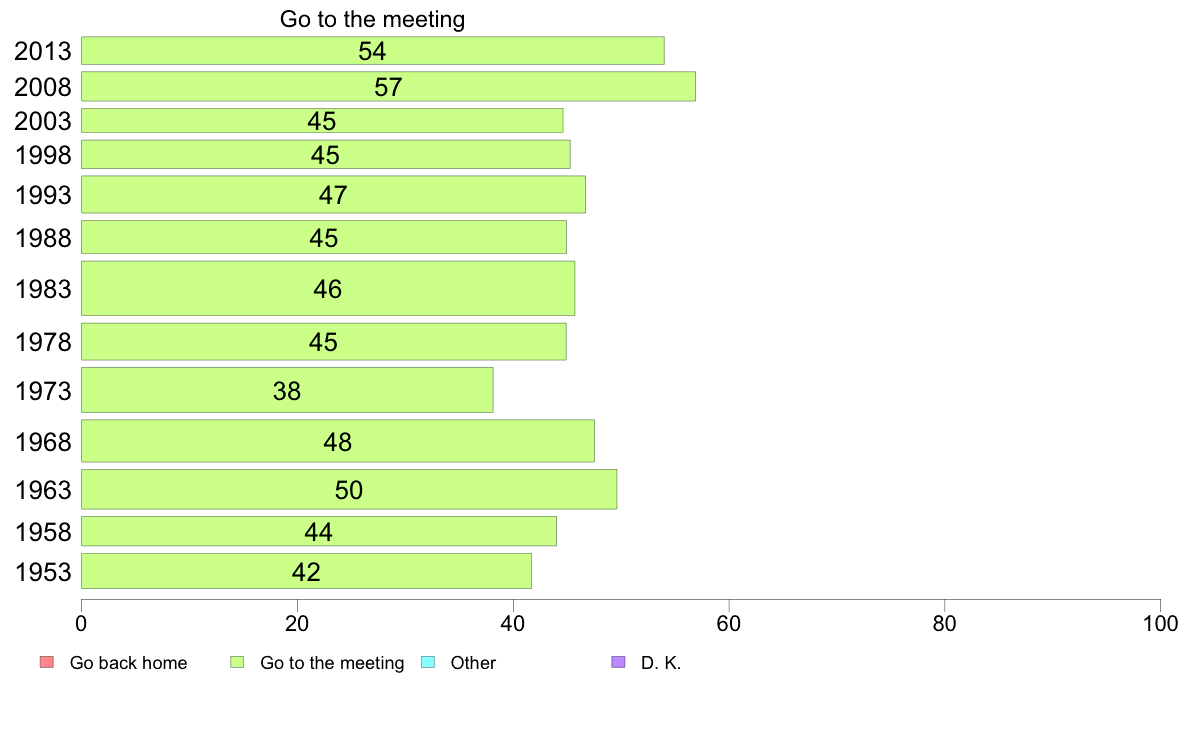Click the 2003 year axis label
Viewport: 1188px width, 736px height.
42,121
